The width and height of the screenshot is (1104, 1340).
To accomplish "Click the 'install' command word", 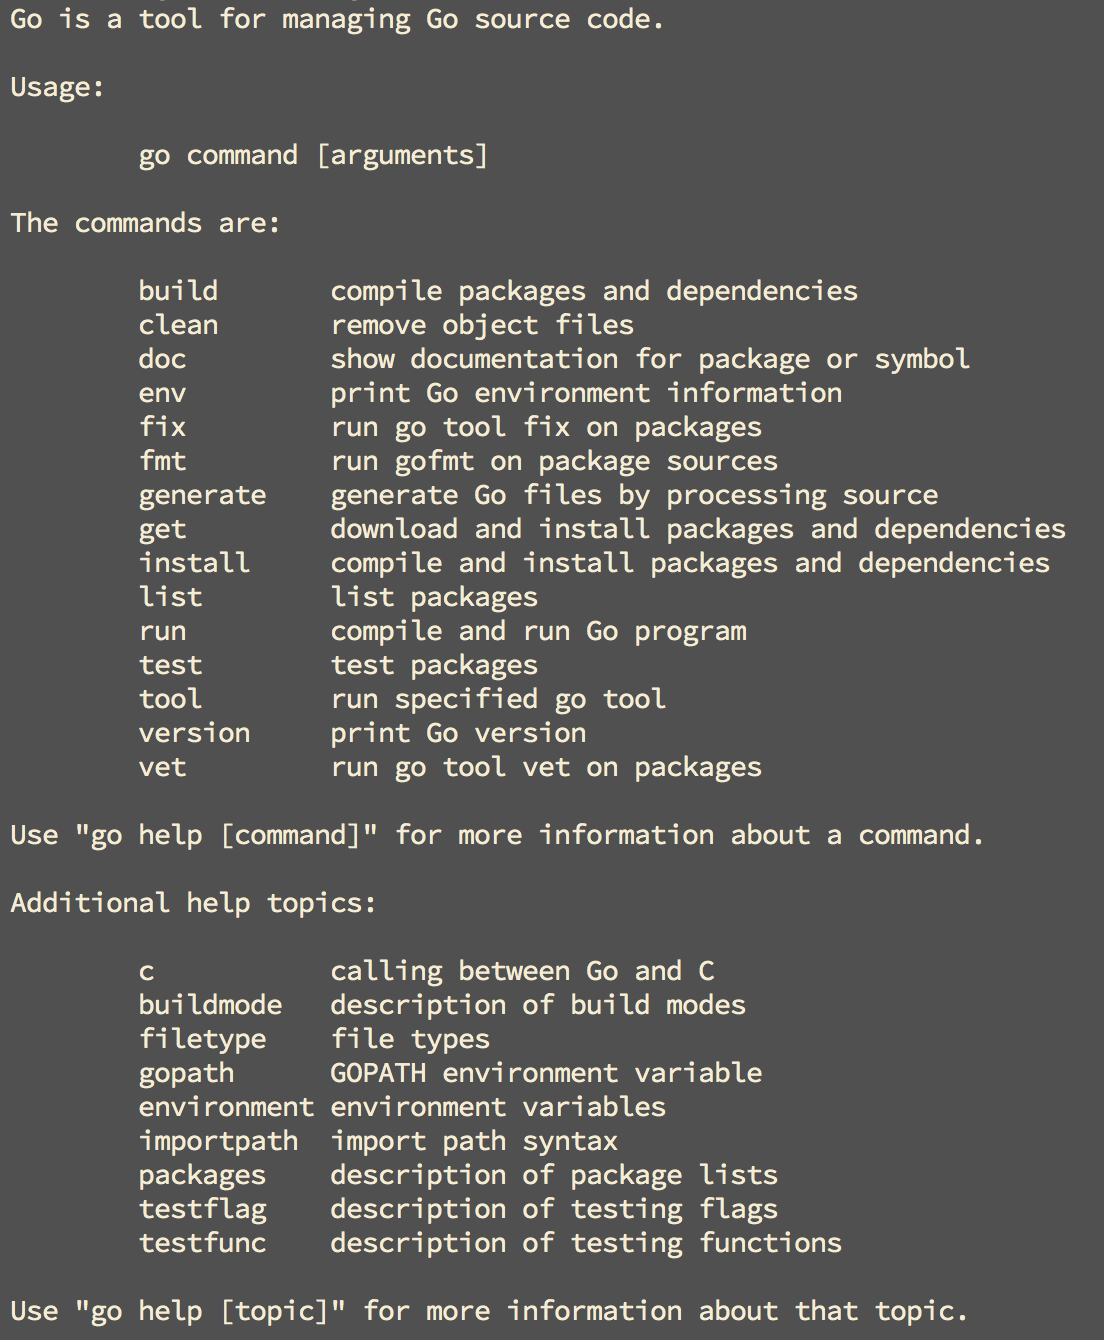I will pyautogui.click(x=194, y=563).
